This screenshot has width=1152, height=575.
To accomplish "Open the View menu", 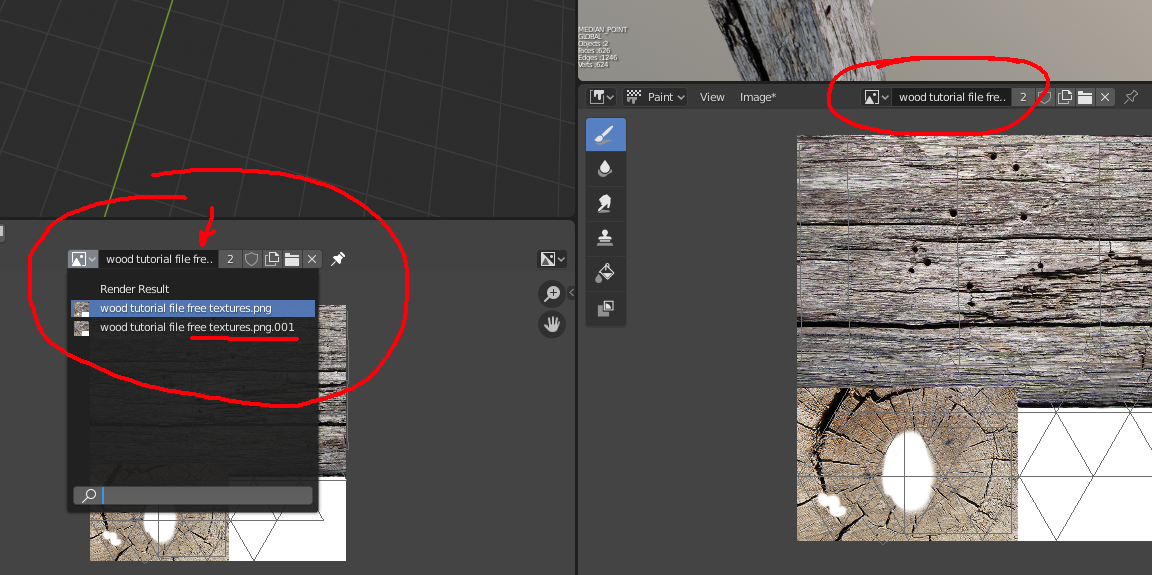I will 712,97.
